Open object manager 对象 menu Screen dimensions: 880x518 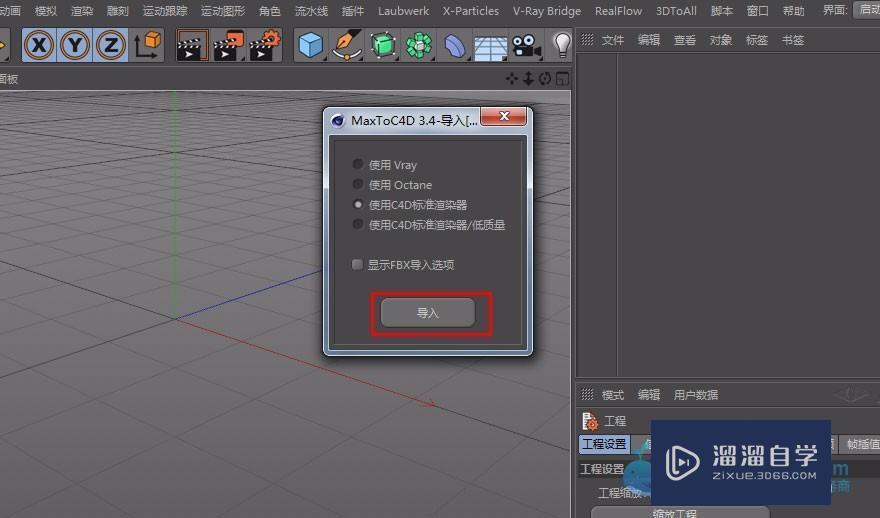[721, 40]
